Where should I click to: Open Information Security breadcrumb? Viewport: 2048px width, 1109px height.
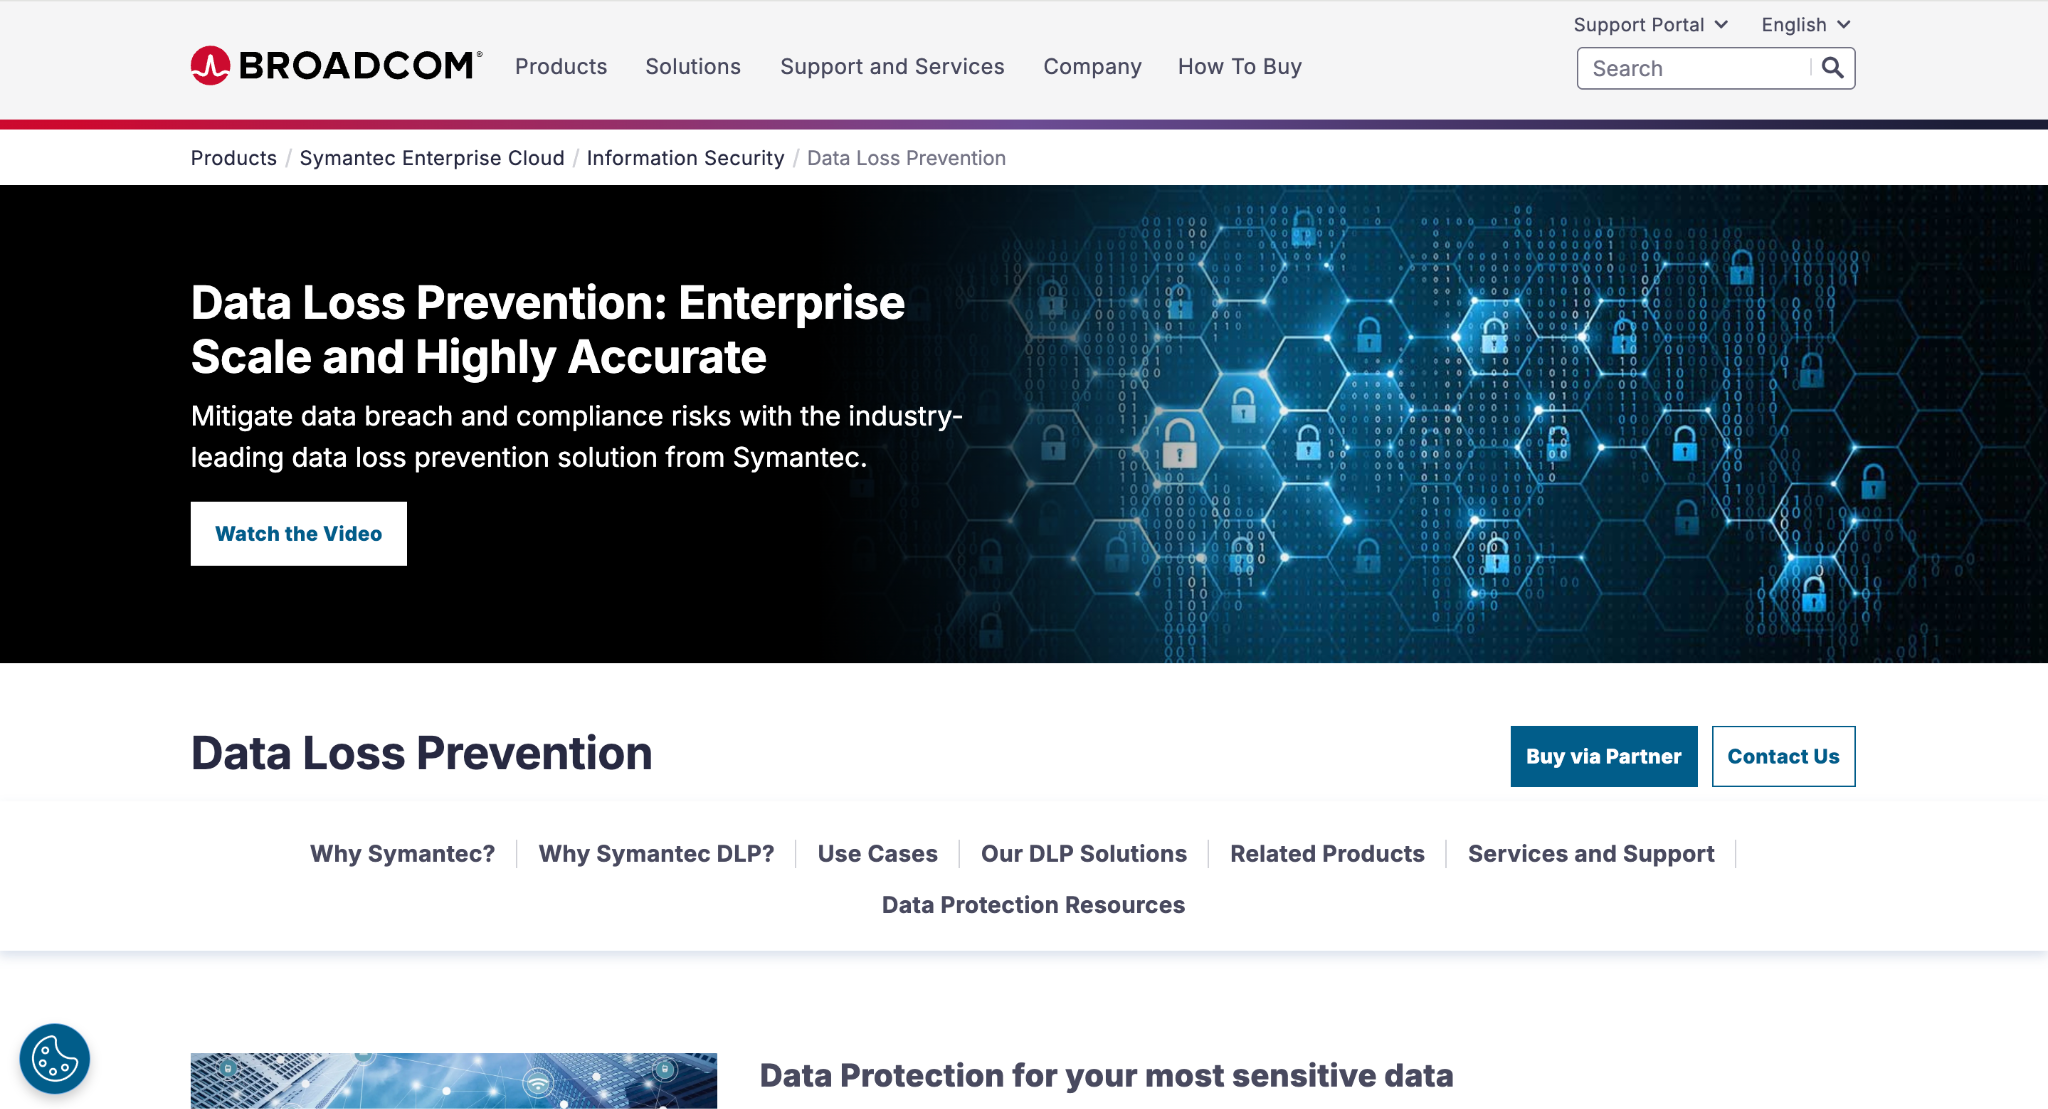click(x=686, y=158)
